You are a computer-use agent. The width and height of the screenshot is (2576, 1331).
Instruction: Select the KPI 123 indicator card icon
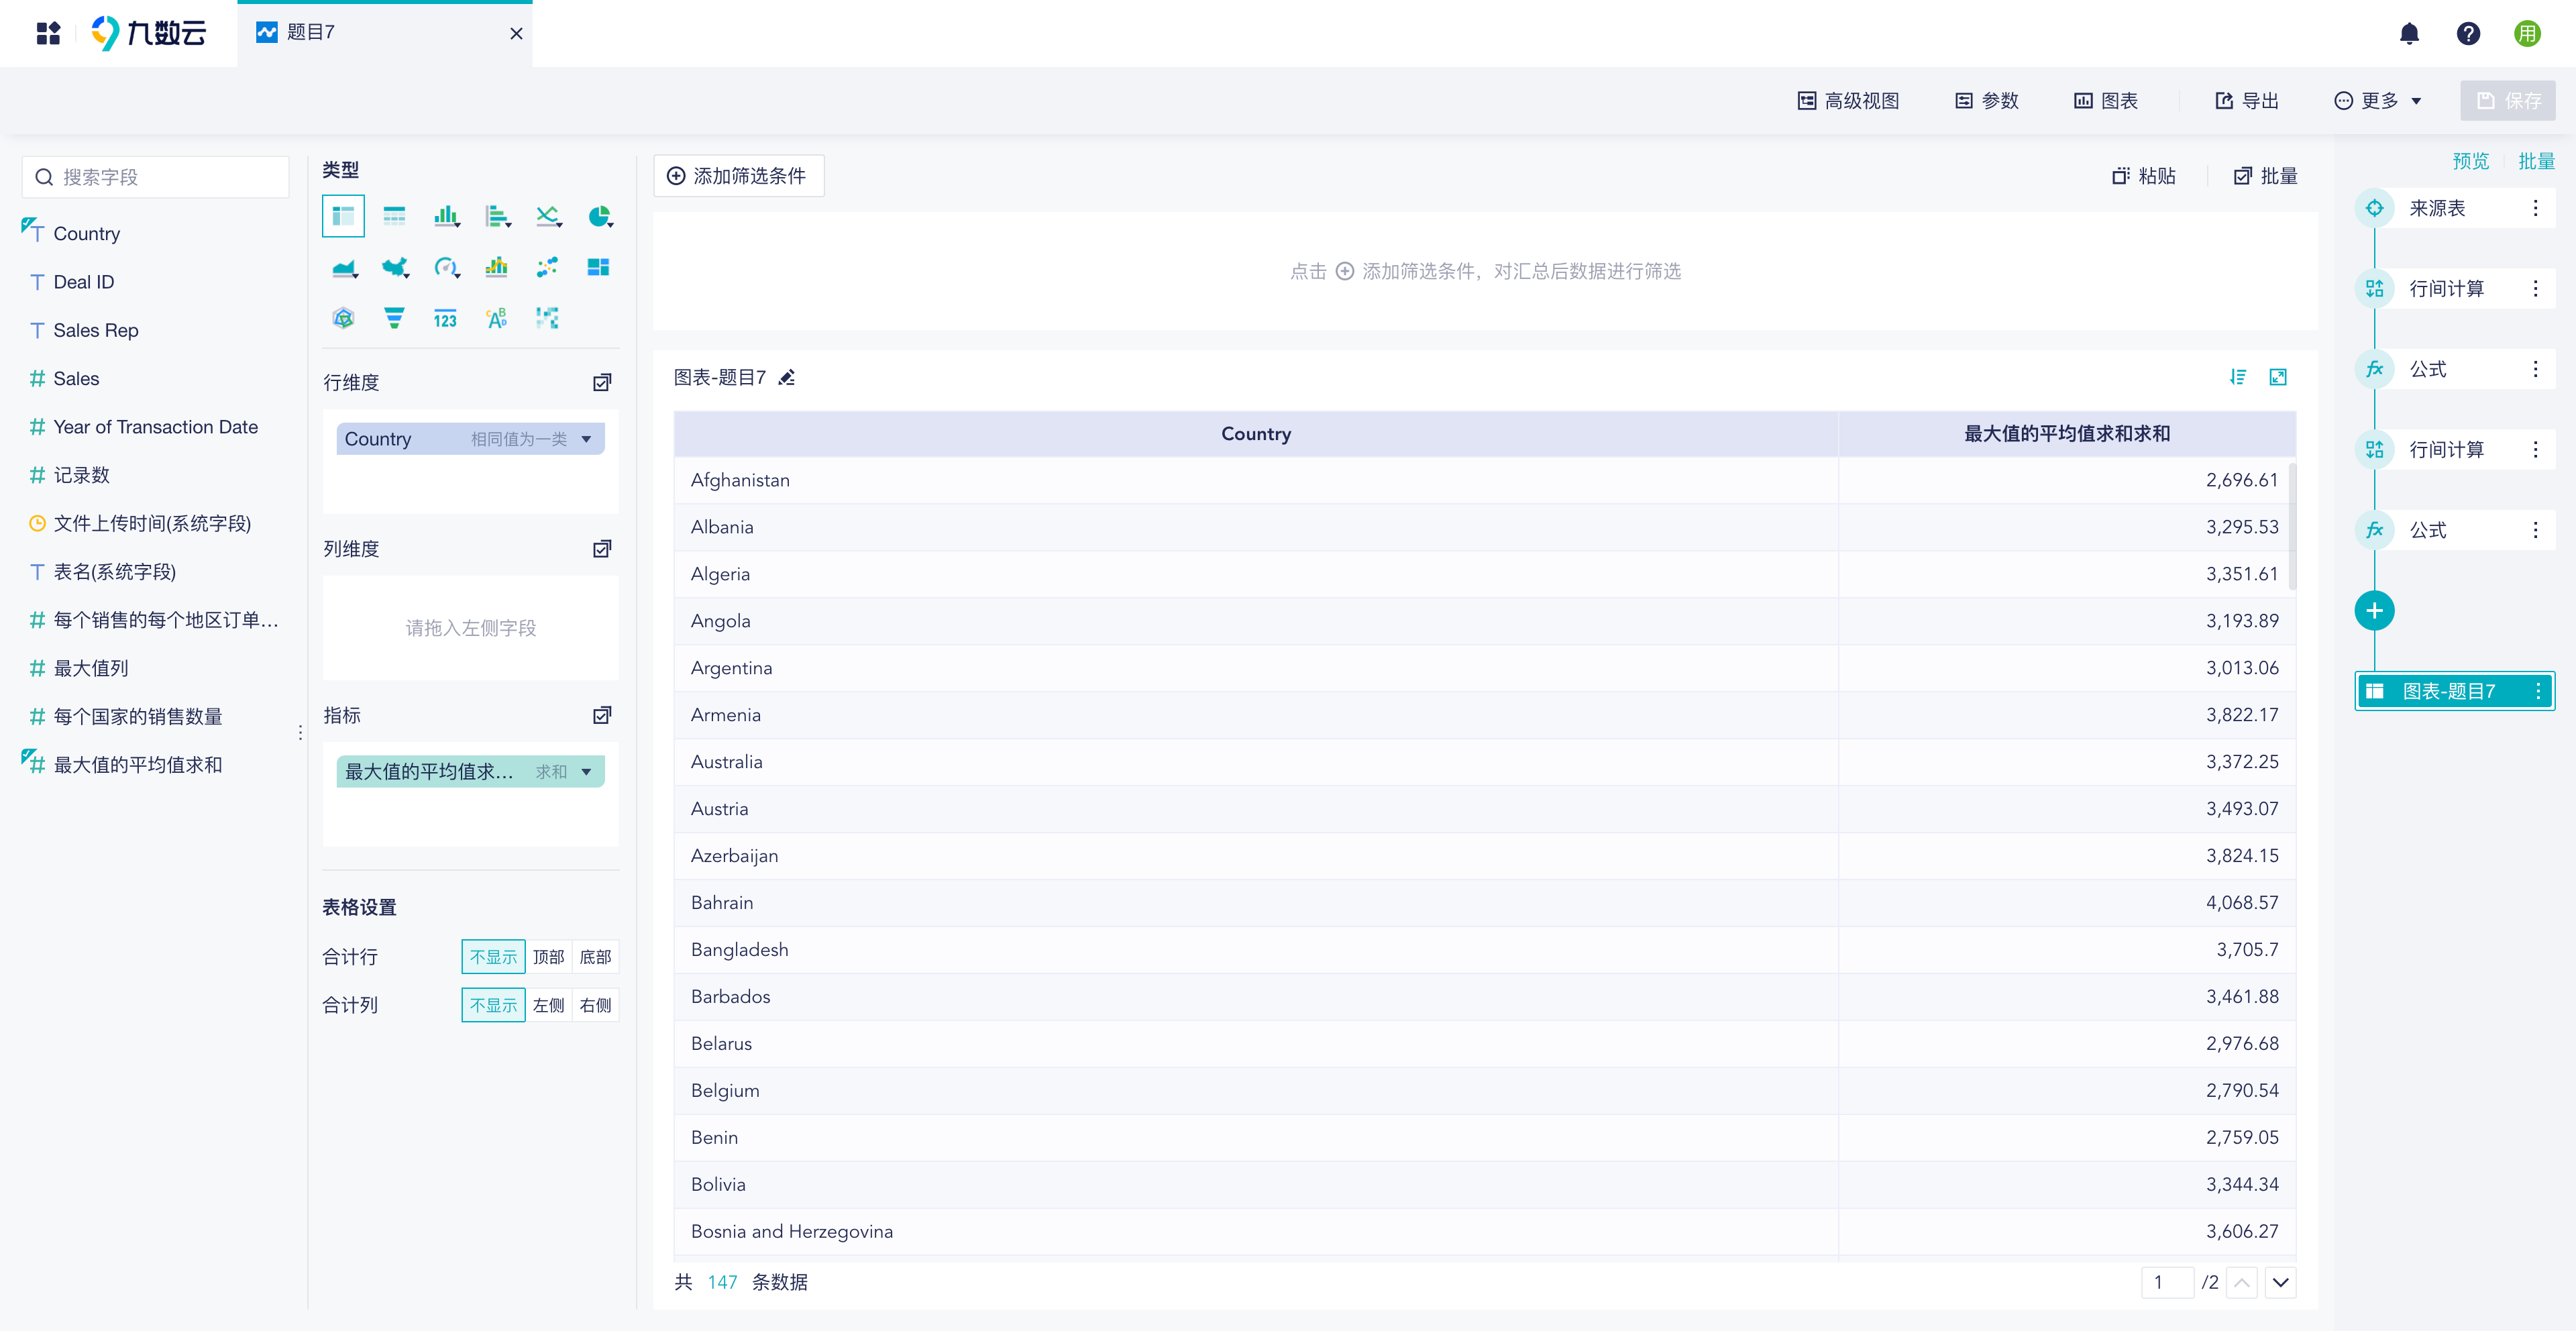(x=445, y=319)
